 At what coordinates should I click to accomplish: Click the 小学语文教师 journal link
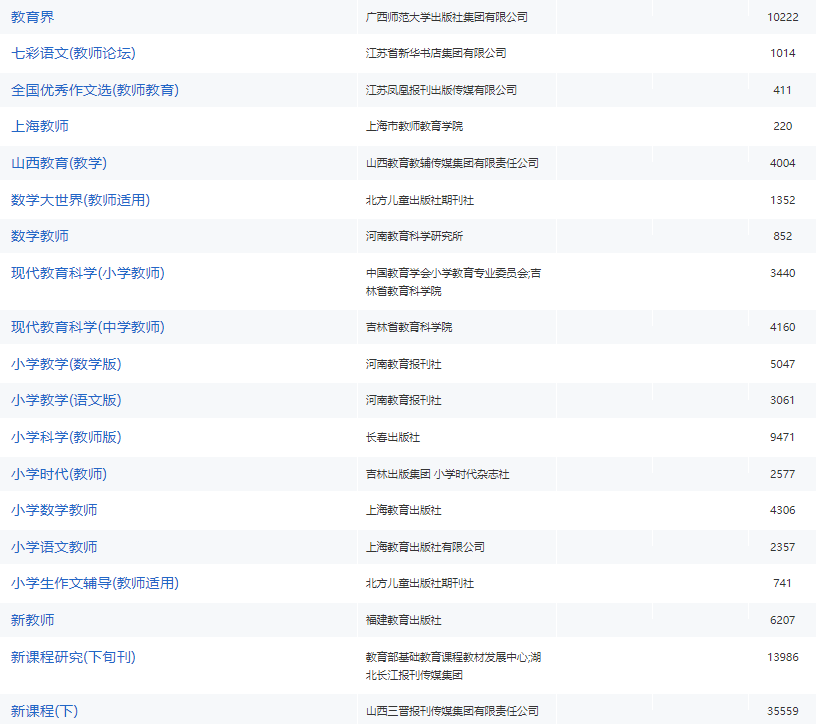(x=54, y=547)
